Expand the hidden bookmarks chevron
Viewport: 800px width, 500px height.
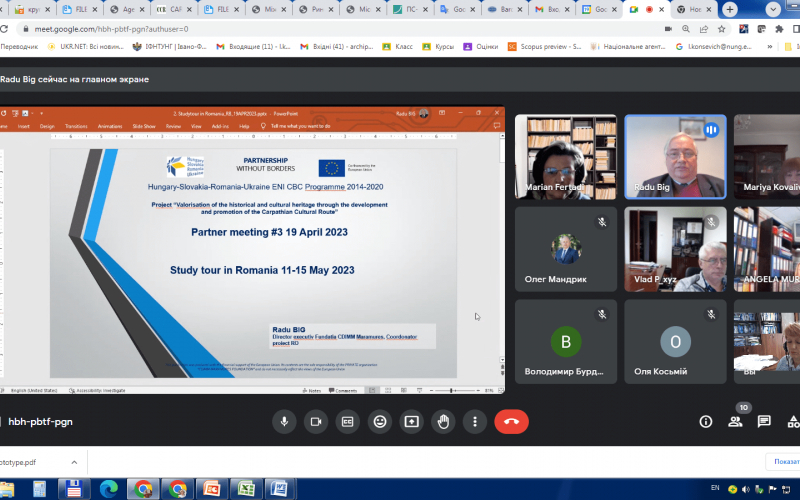pos(769,46)
